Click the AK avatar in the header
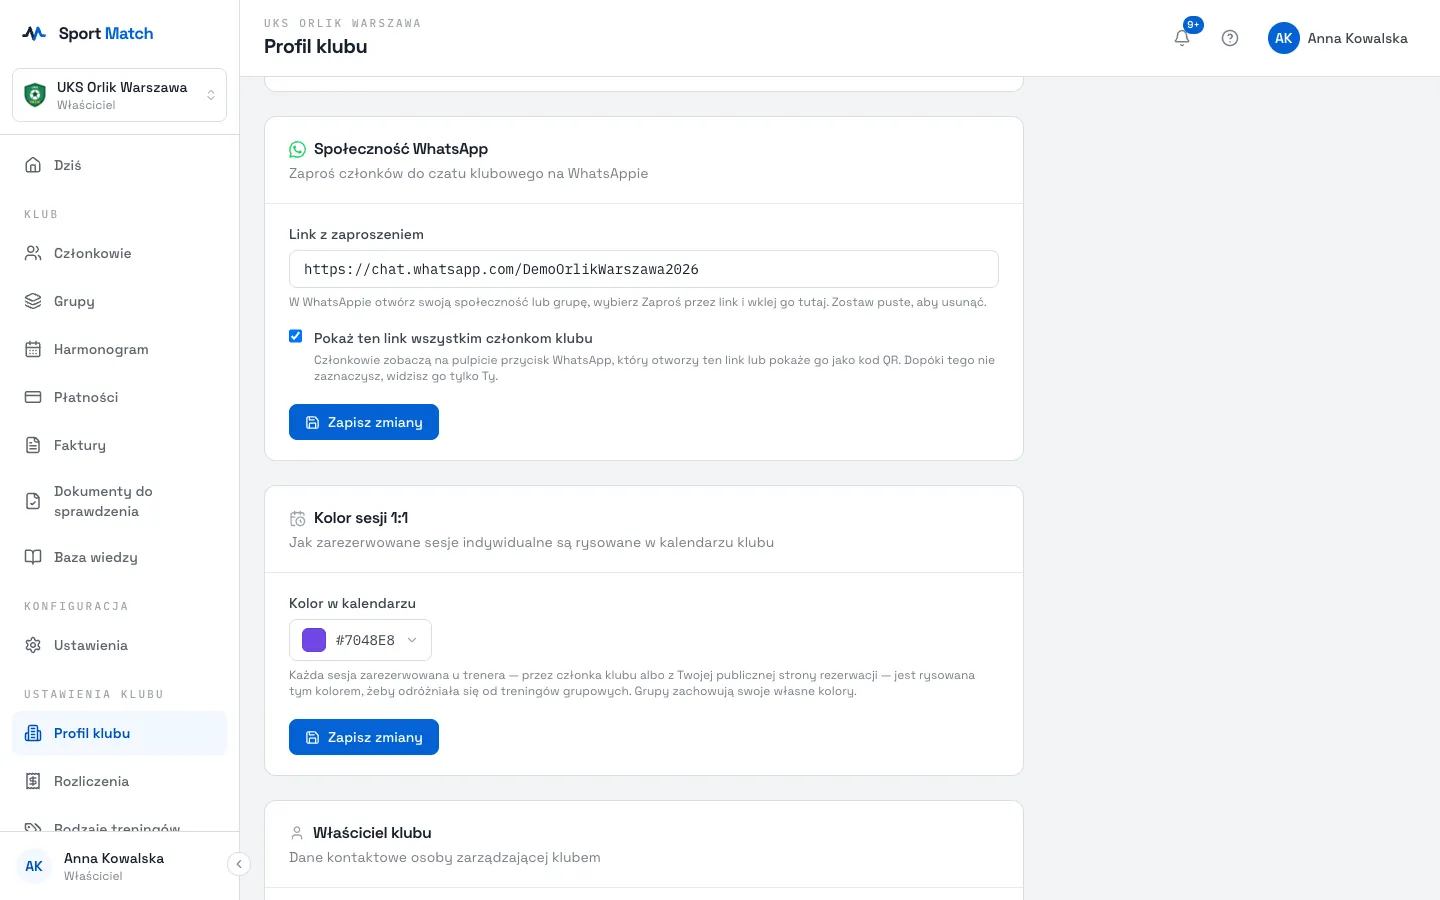 (1284, 38)
